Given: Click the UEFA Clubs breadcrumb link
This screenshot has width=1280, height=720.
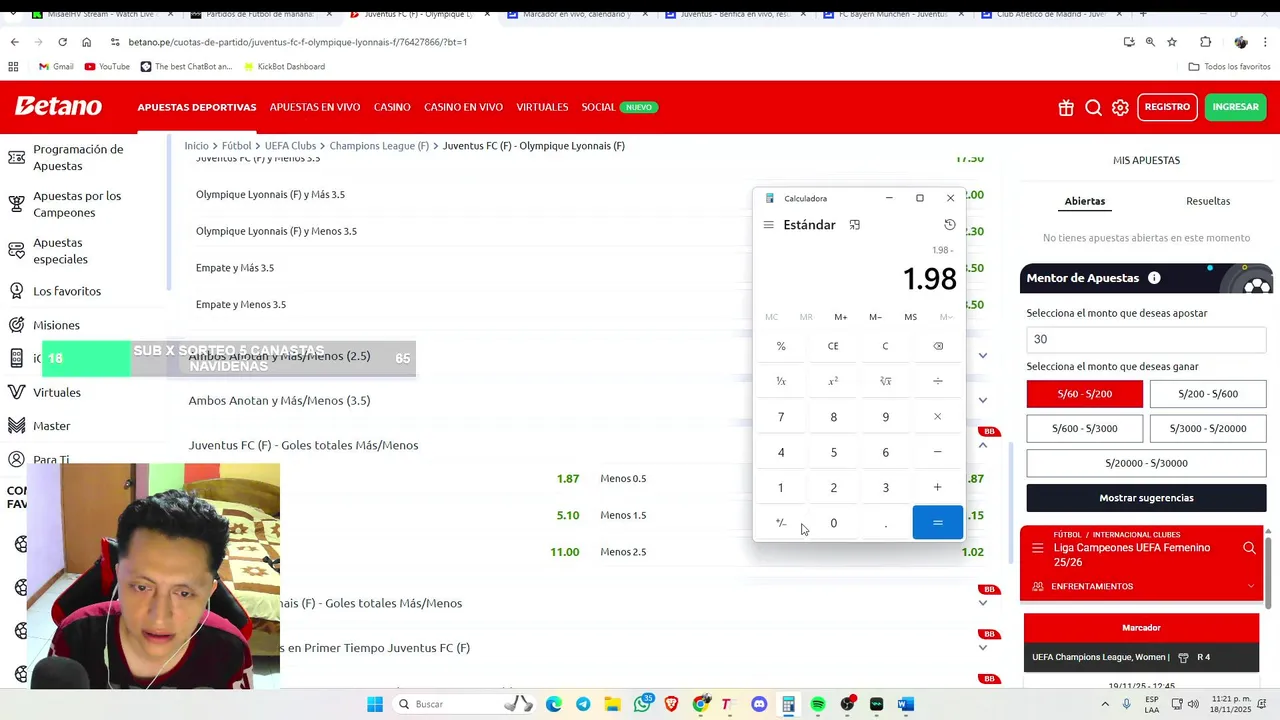Looking at the screenshot, I should pyautogui.click(x=290, y=146).
